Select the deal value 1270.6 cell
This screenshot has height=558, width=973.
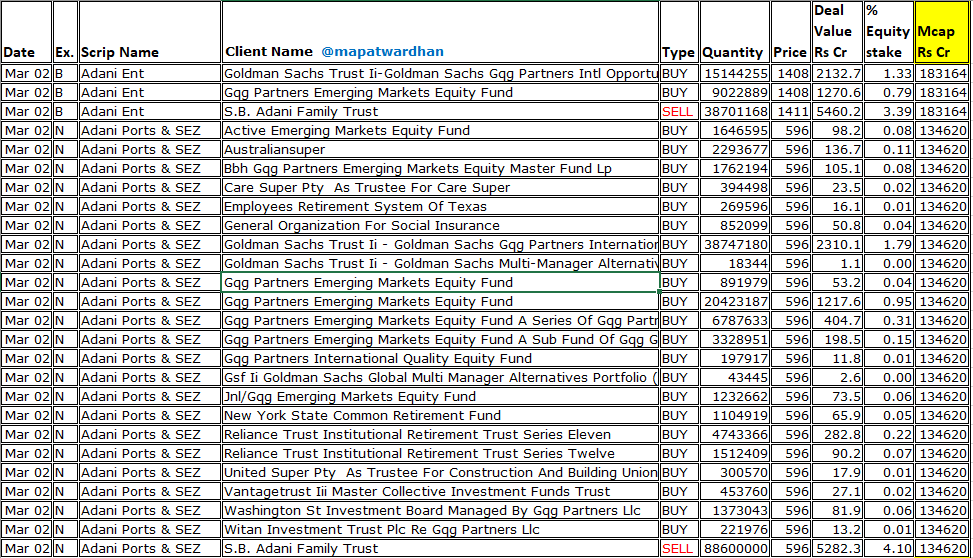coord(836,92)
